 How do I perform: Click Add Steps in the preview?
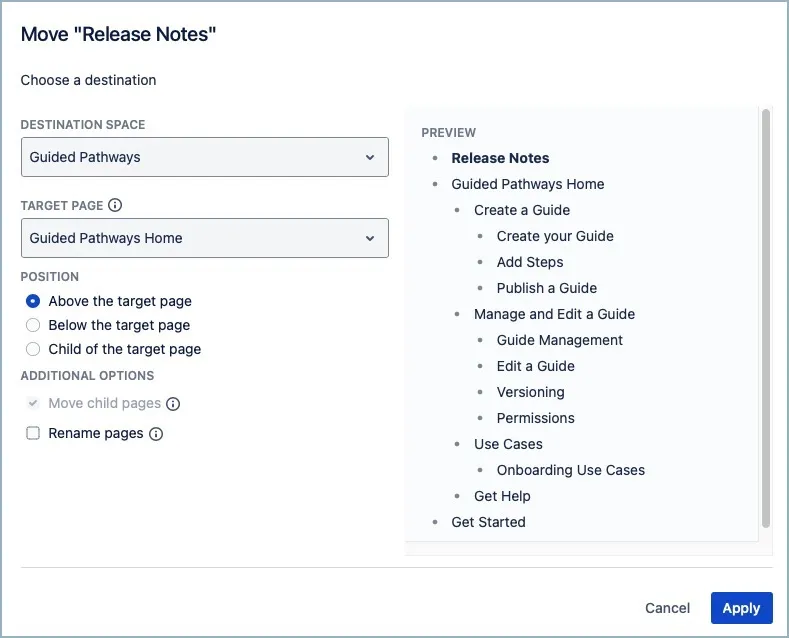click(530, 262)
